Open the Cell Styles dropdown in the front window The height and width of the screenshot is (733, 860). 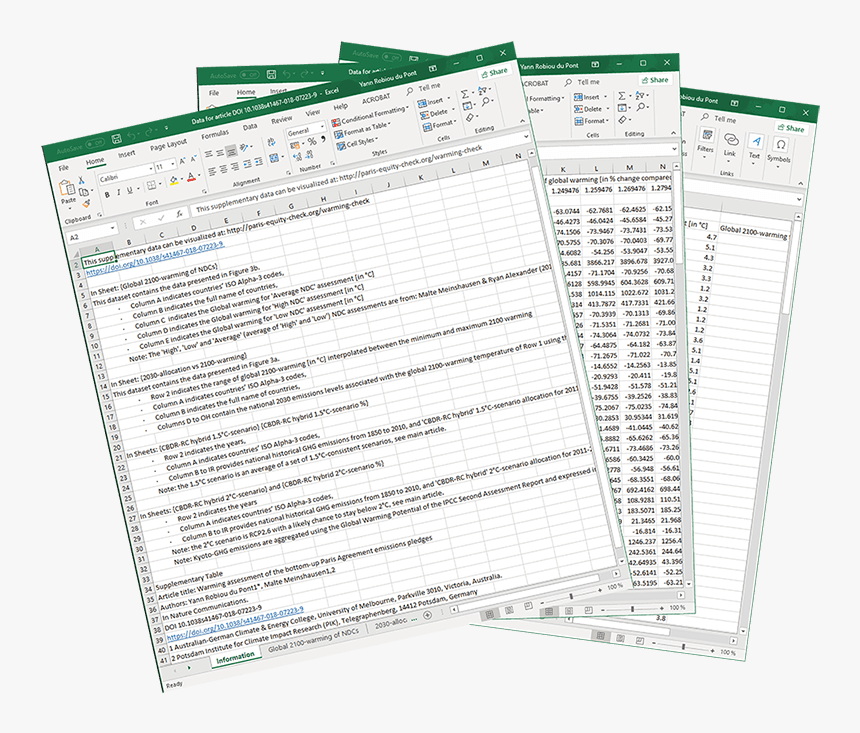tap(357, 143)
